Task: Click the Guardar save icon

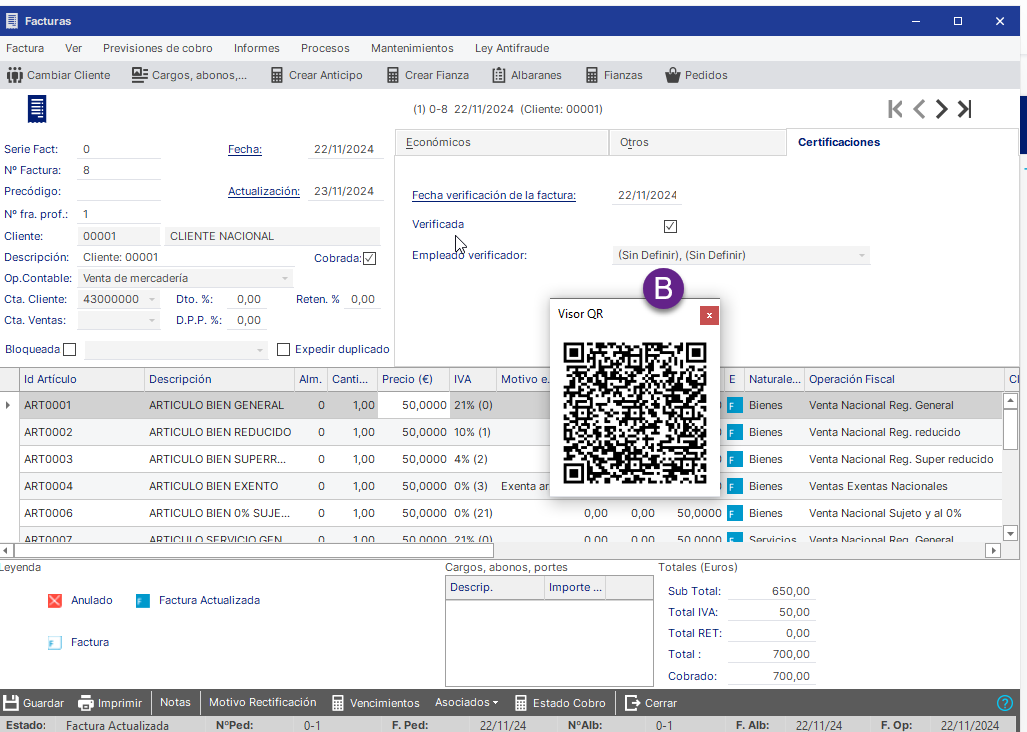Action: click(10, 703)
